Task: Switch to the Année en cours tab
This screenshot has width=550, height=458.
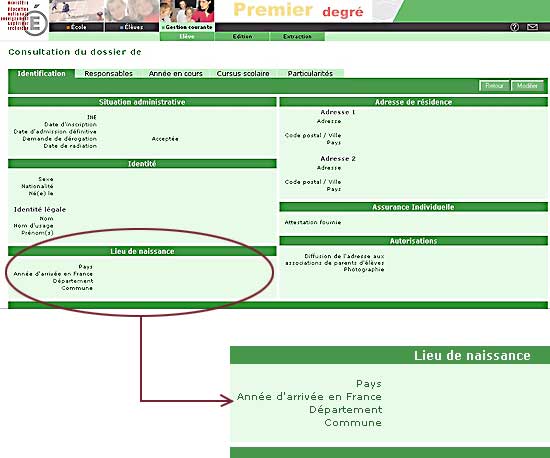Action: click(x=175, y=74)
